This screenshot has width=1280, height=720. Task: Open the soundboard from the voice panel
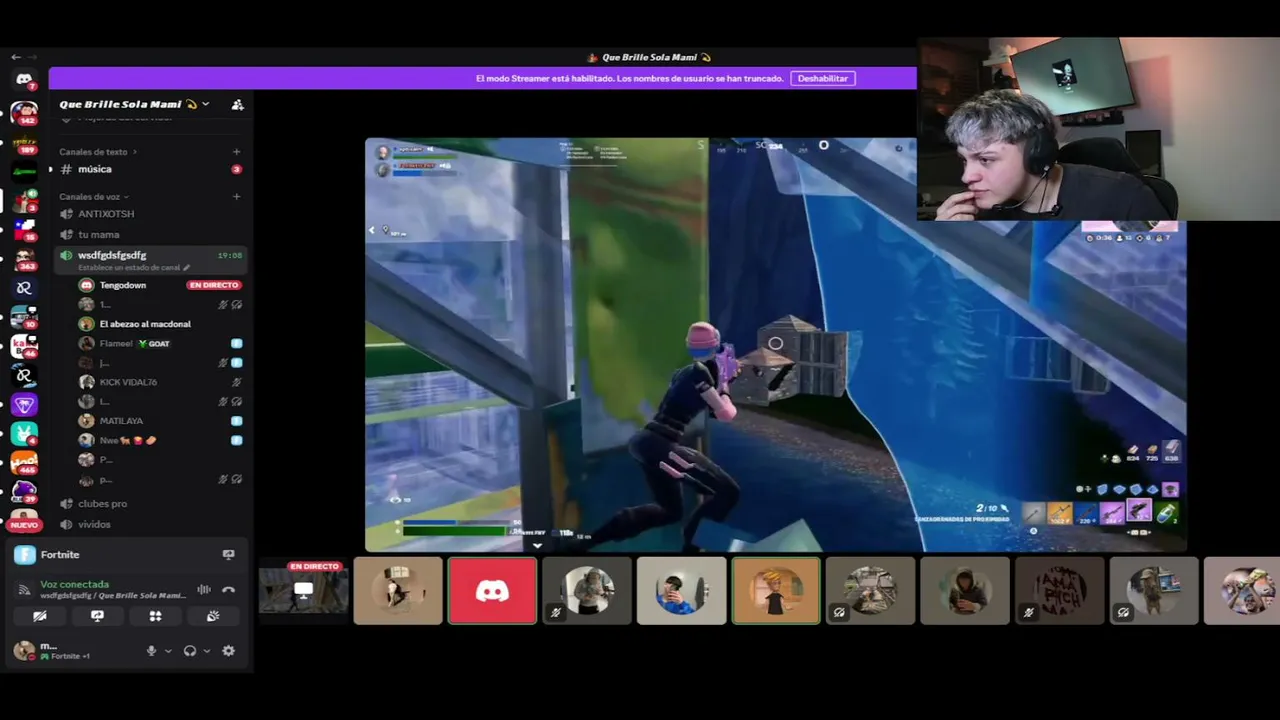coord(213,616)
